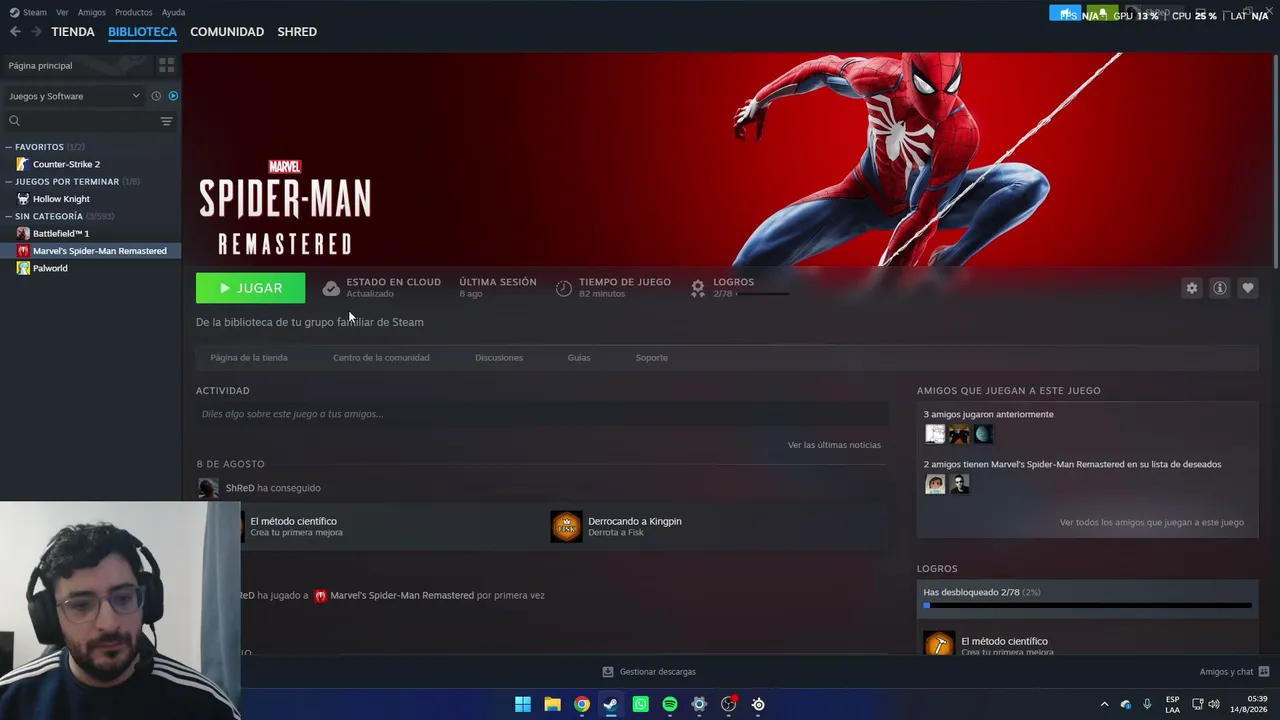This screenshot has width=1280, height=720.
Task: Add game to favorites heart icon
Action: point(1247,288)
